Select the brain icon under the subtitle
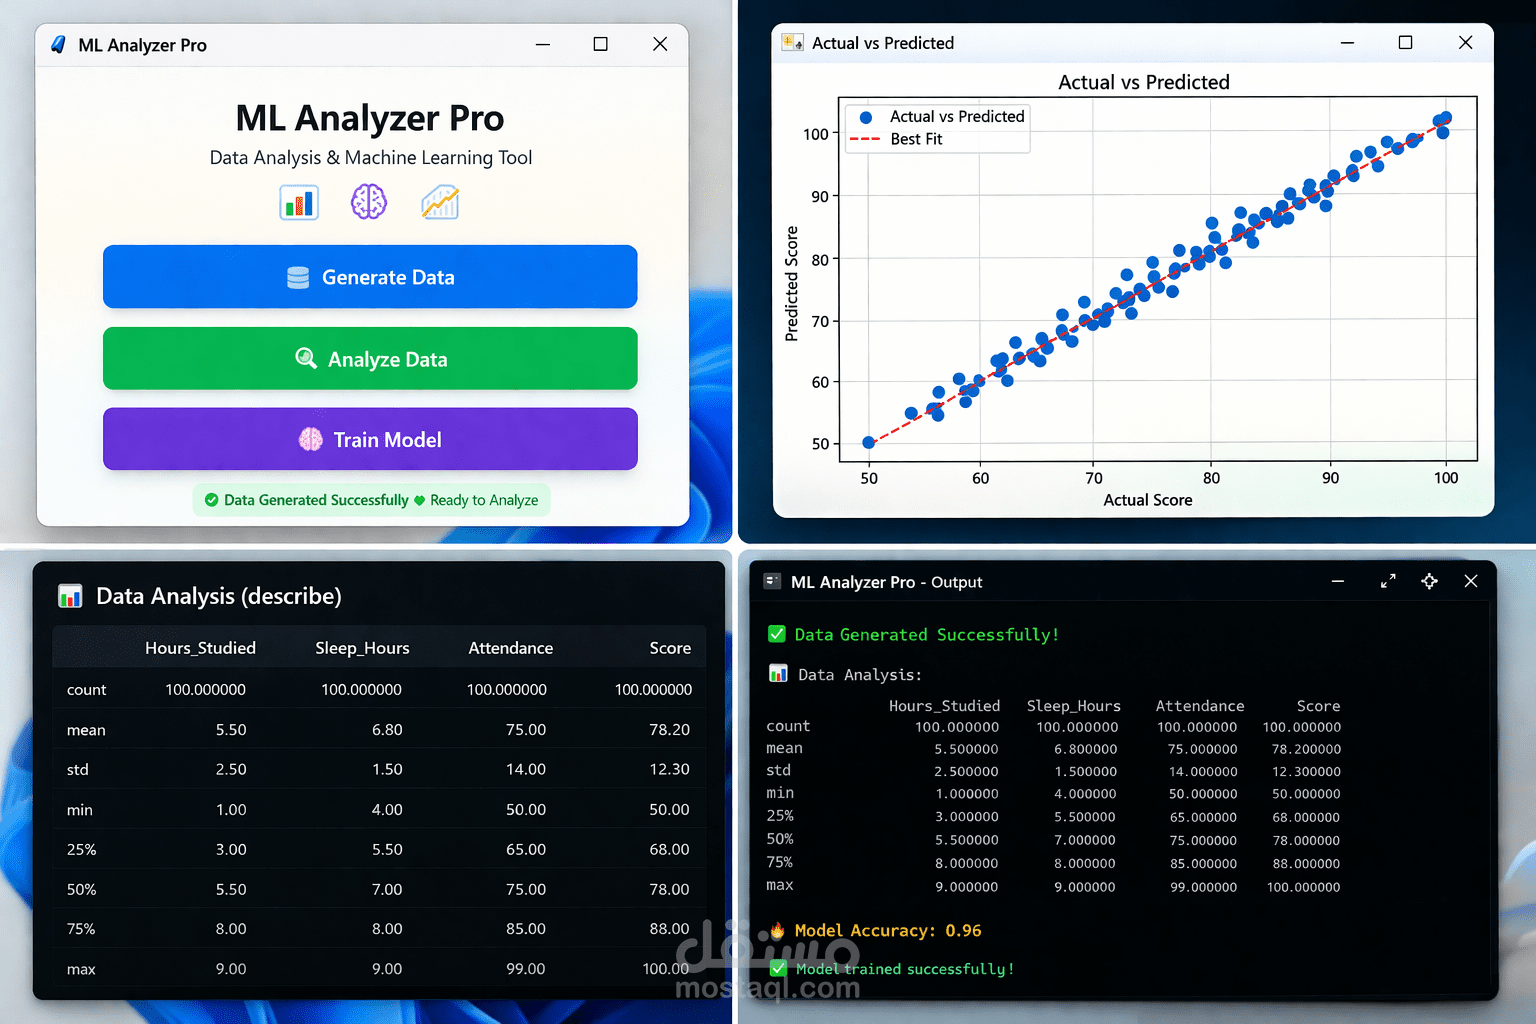Image resolution: width=1536 pixels, height=1024 pixels. point(369,201)
